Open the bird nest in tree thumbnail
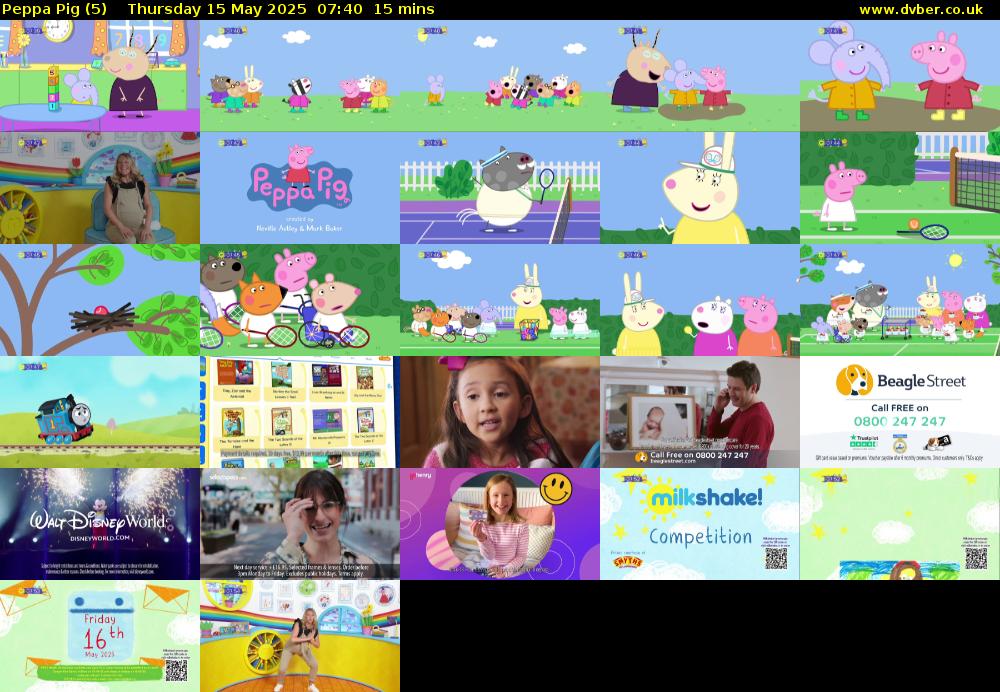 (99, 300)
